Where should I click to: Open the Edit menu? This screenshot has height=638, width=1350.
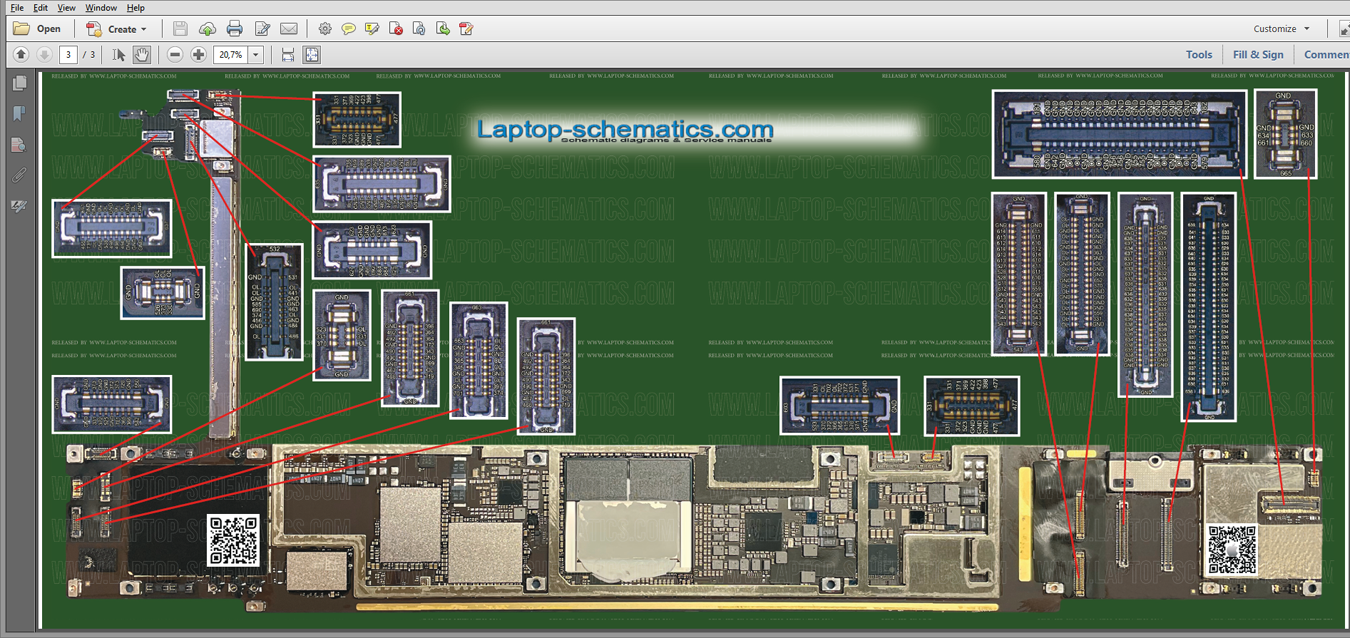click(41, 7)
